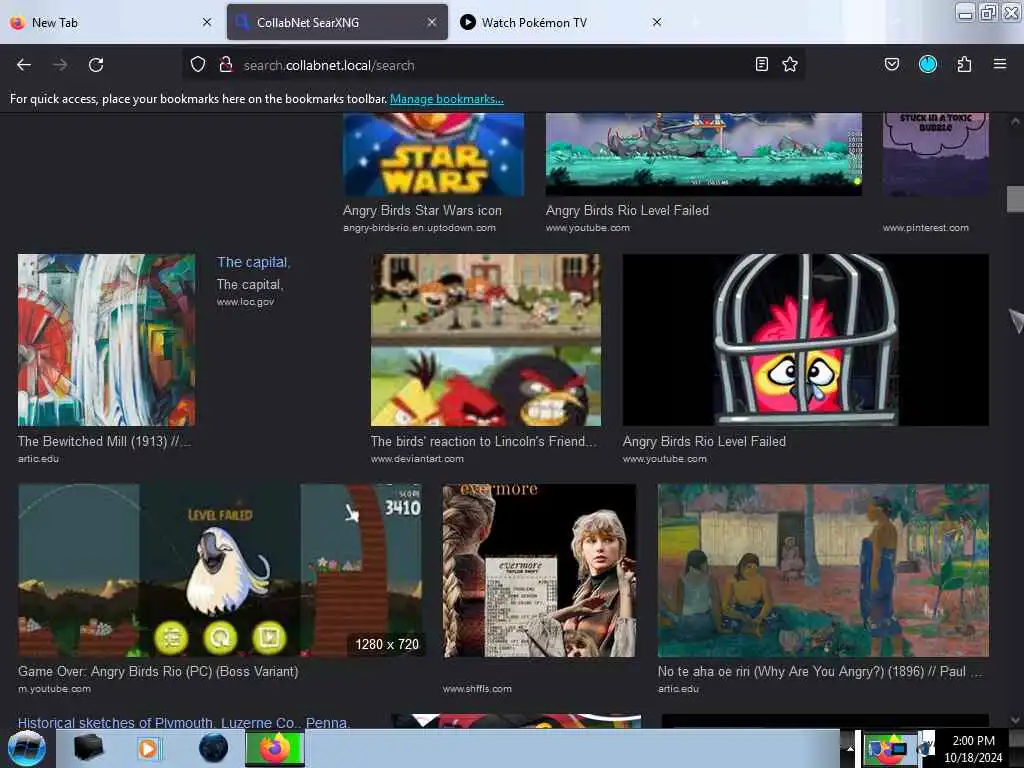Bookmark this page with the star icon
The height and width of the screenshot is (768, 1024).
[x=790, y=64]
